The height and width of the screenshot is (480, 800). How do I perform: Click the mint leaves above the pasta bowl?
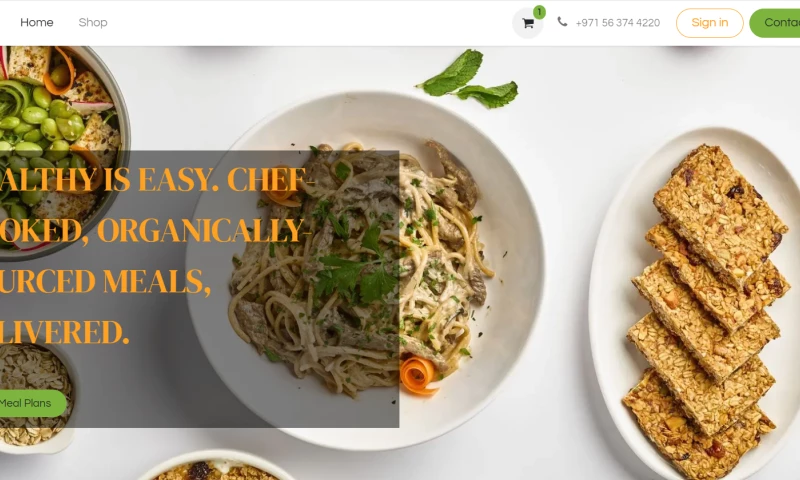tap(468, 80)
